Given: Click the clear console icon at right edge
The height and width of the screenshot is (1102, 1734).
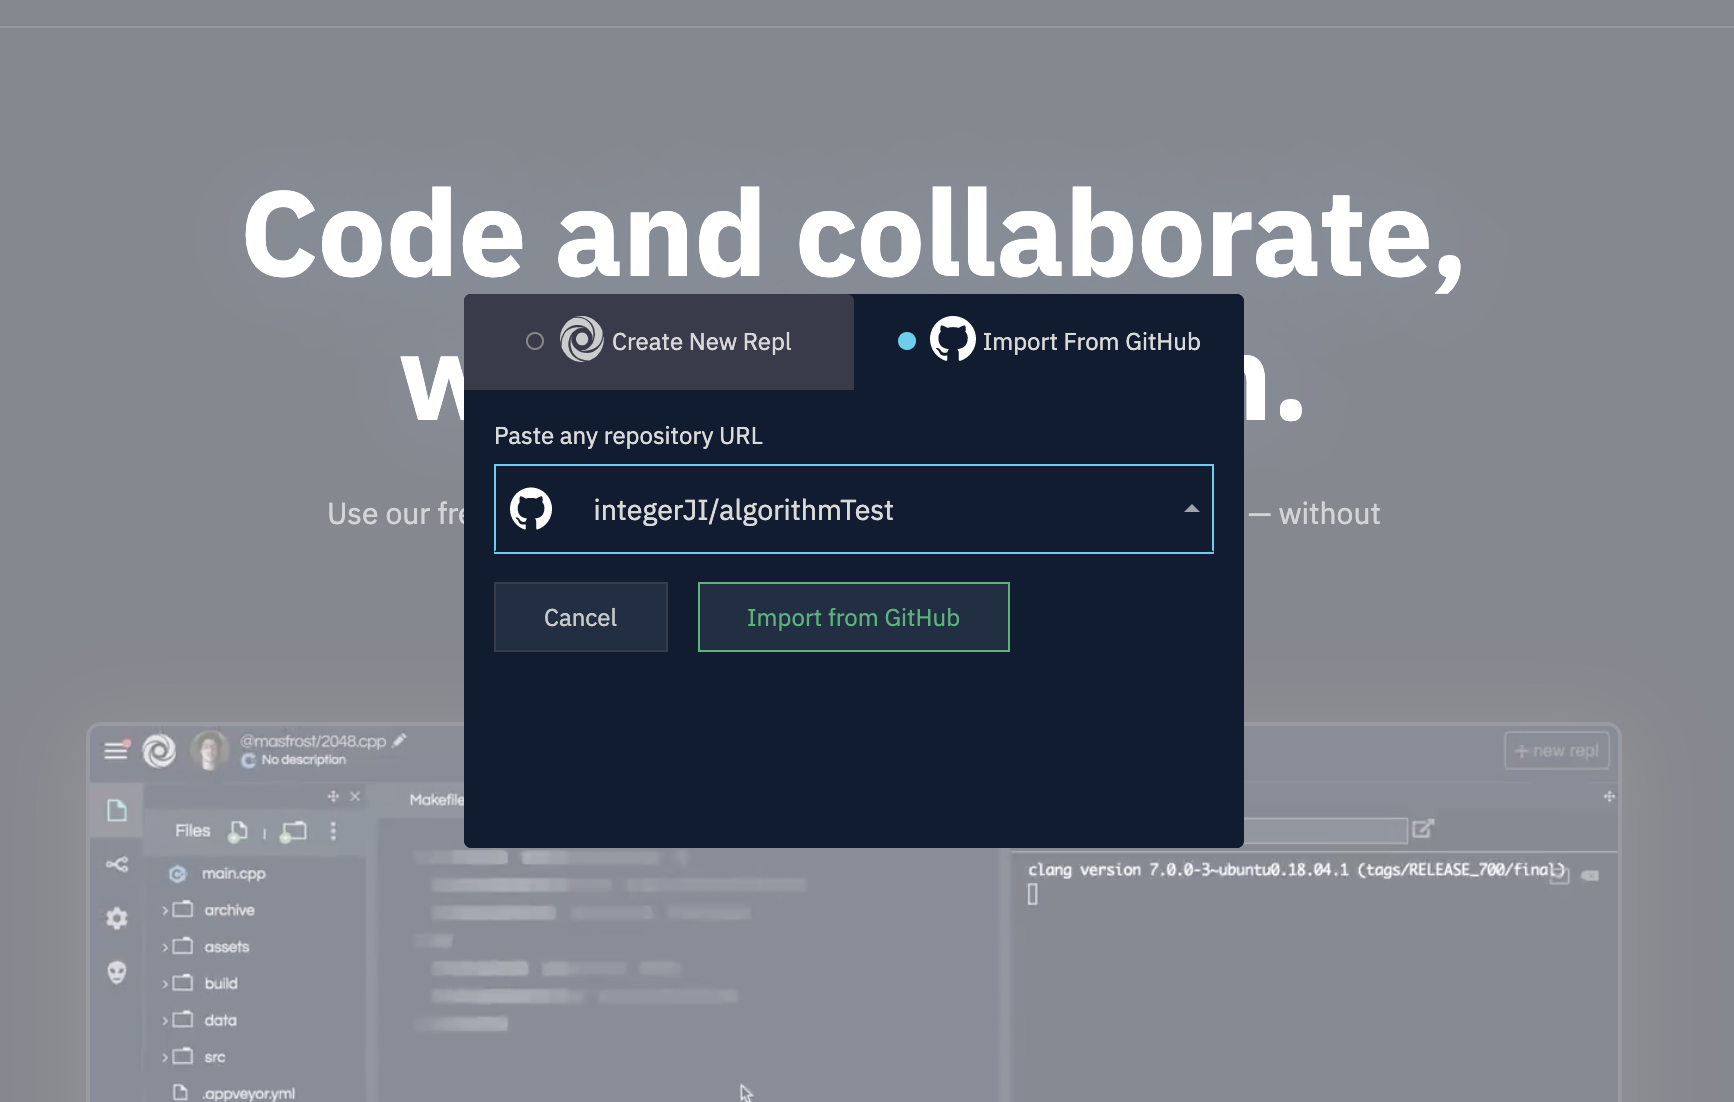Looking at the screenshot, I should click(x=1590, y=875).
